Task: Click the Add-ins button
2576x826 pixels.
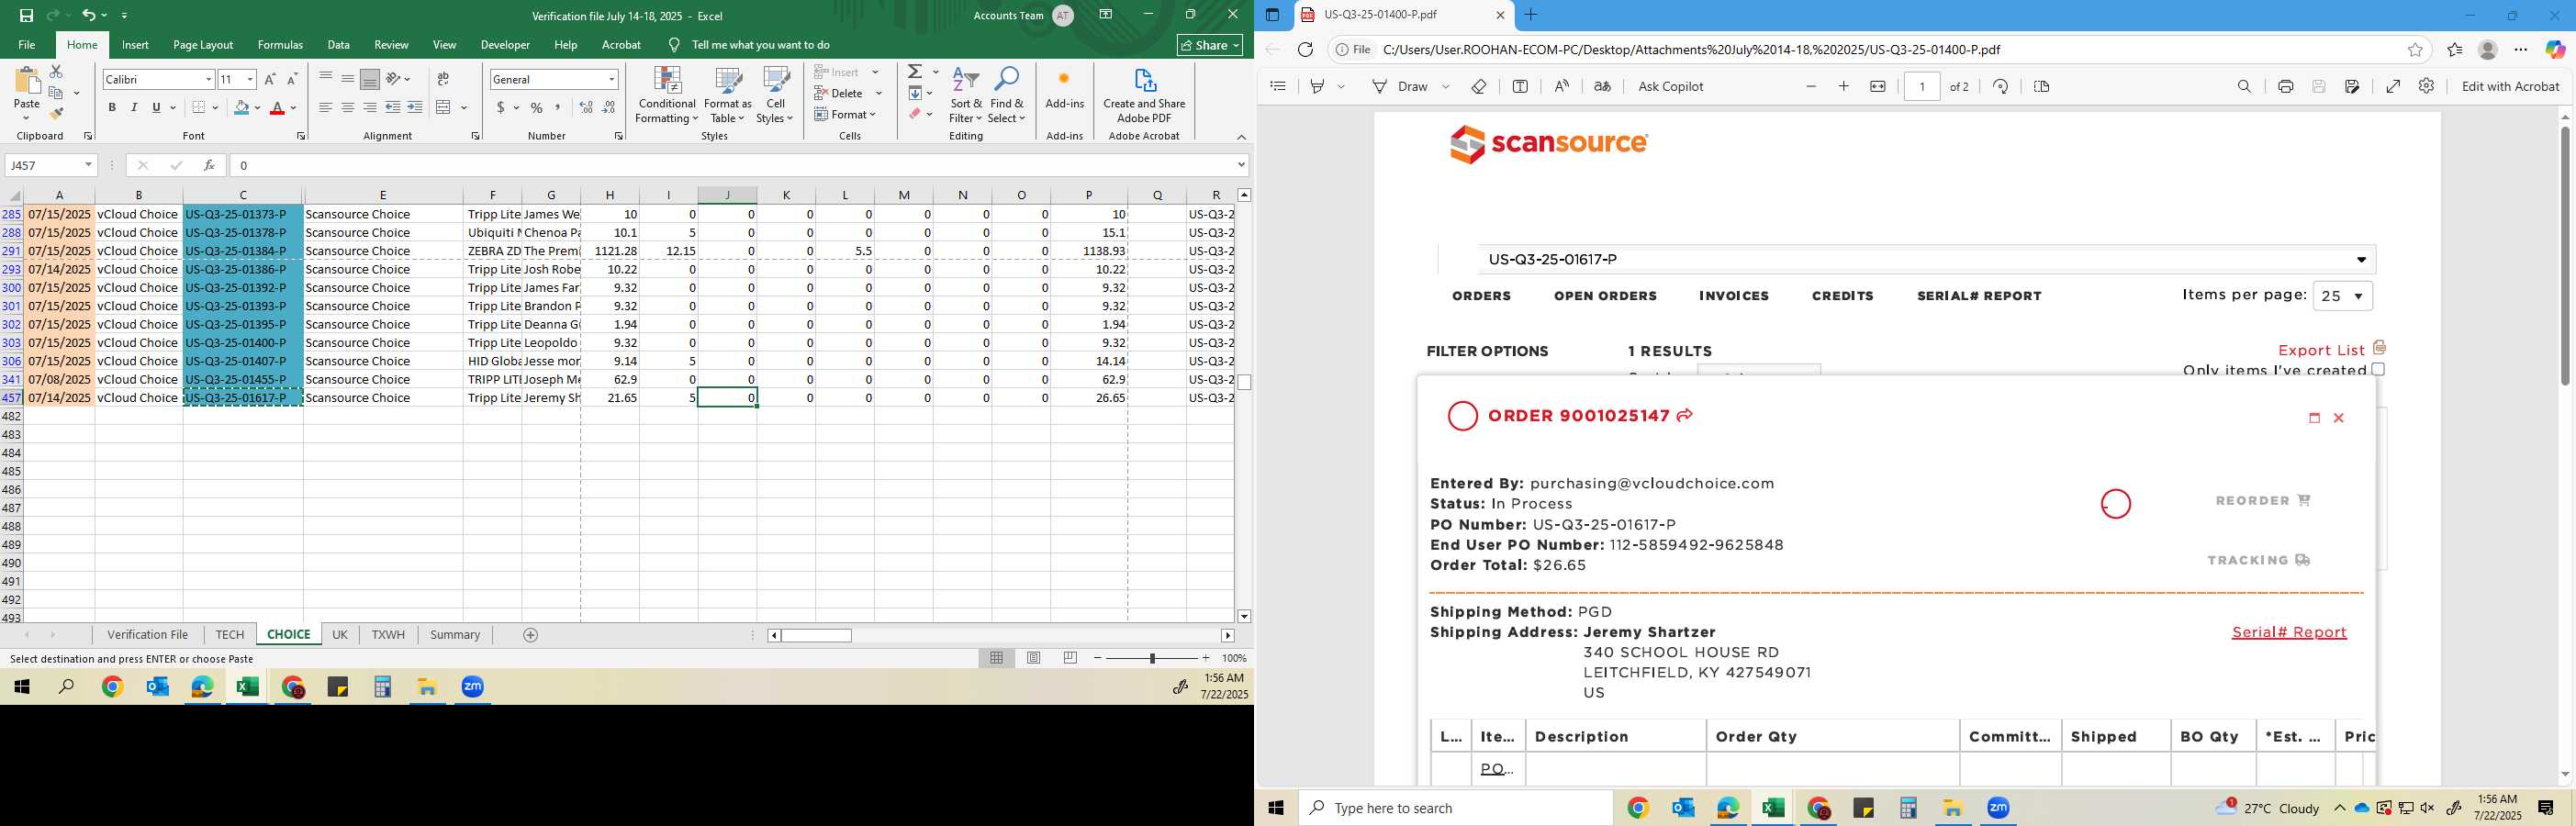Action: pyautogui.click(x=1064, y=90)
